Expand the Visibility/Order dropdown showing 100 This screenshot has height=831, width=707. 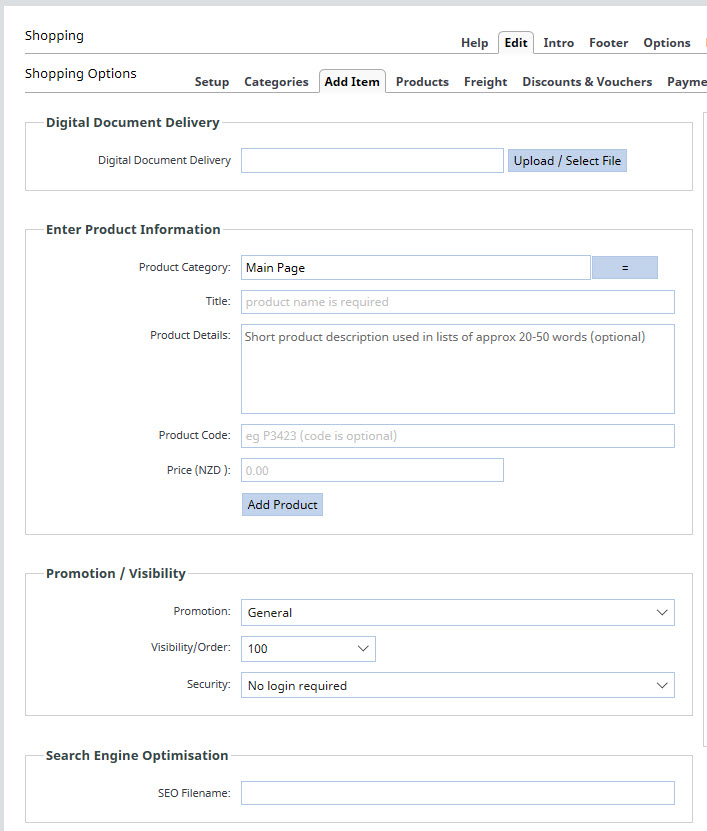point(308,649)
